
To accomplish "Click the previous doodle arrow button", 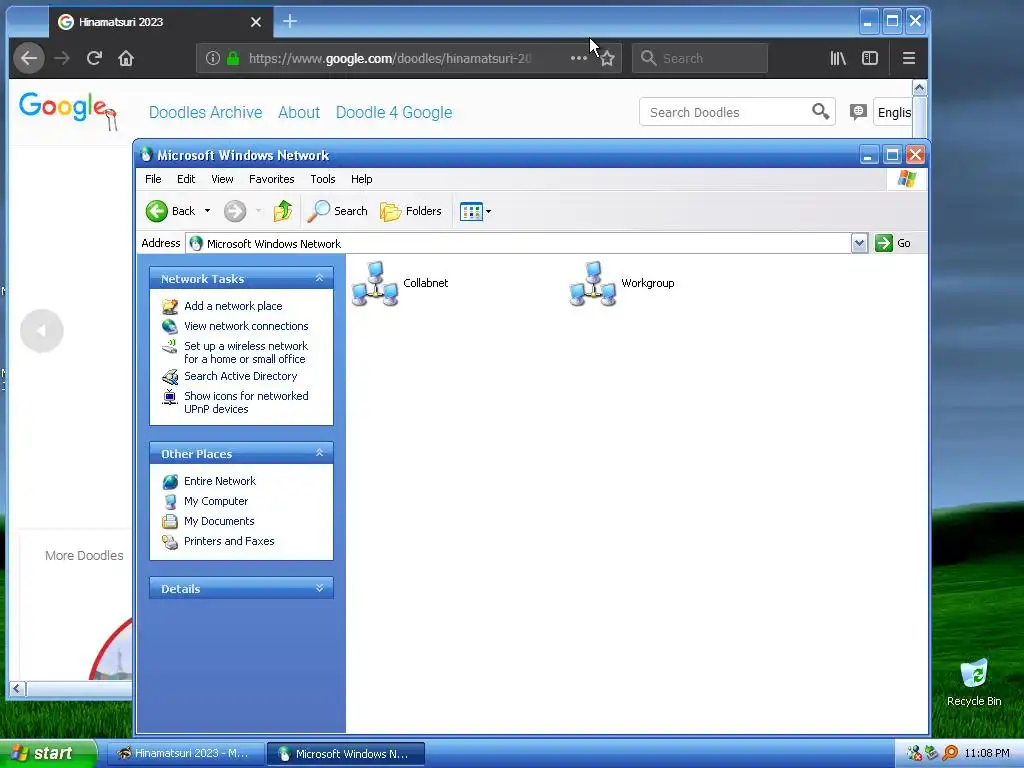I will 42,331.
